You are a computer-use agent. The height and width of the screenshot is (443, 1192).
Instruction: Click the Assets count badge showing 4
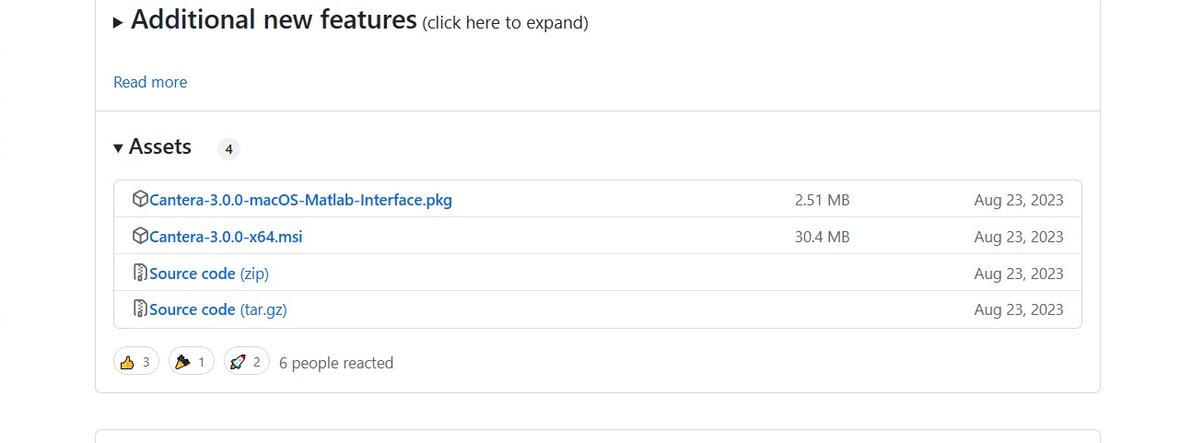click(228, 149)
